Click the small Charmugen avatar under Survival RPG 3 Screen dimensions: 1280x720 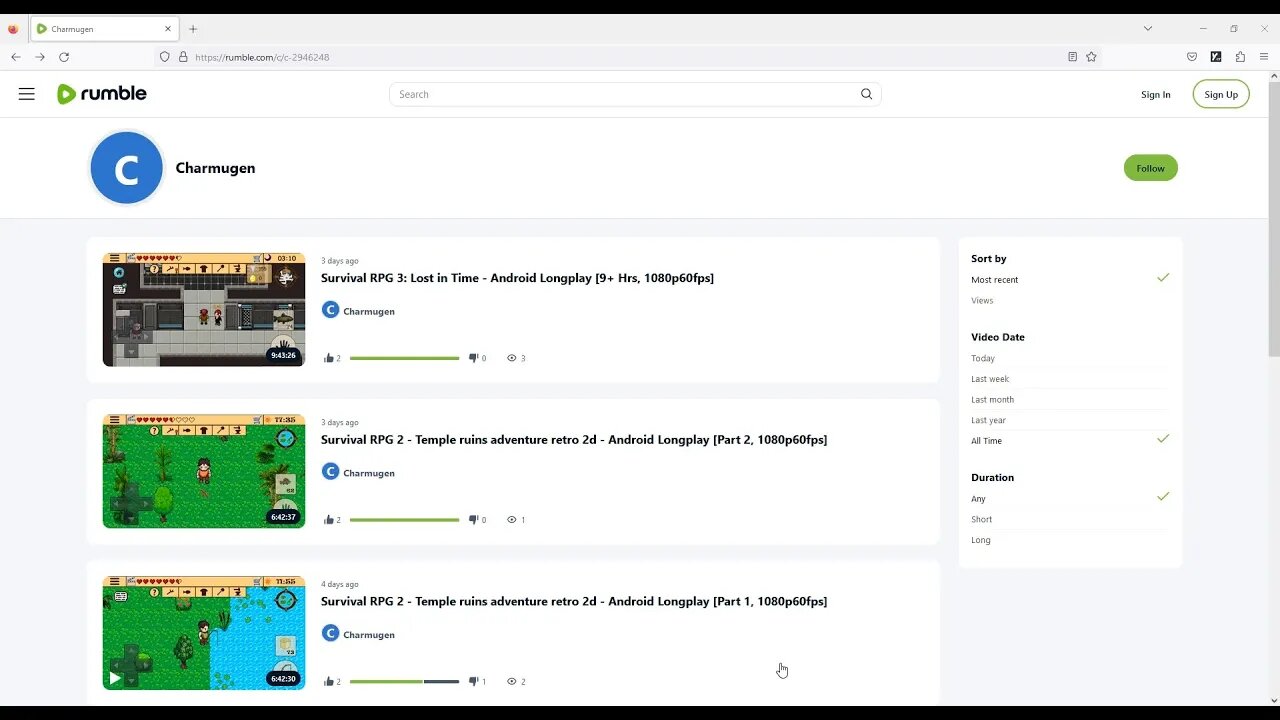(x=330, y=310)
